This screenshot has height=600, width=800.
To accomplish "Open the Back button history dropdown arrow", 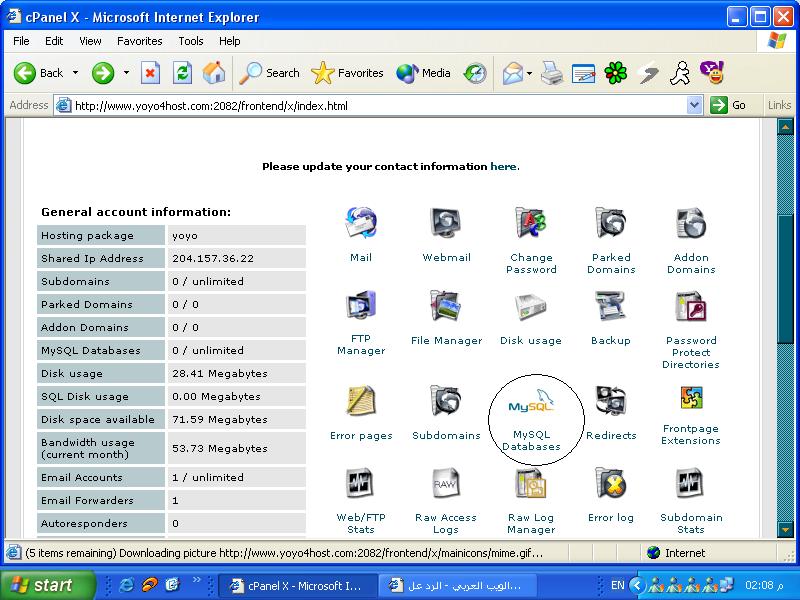I will 74,73.
